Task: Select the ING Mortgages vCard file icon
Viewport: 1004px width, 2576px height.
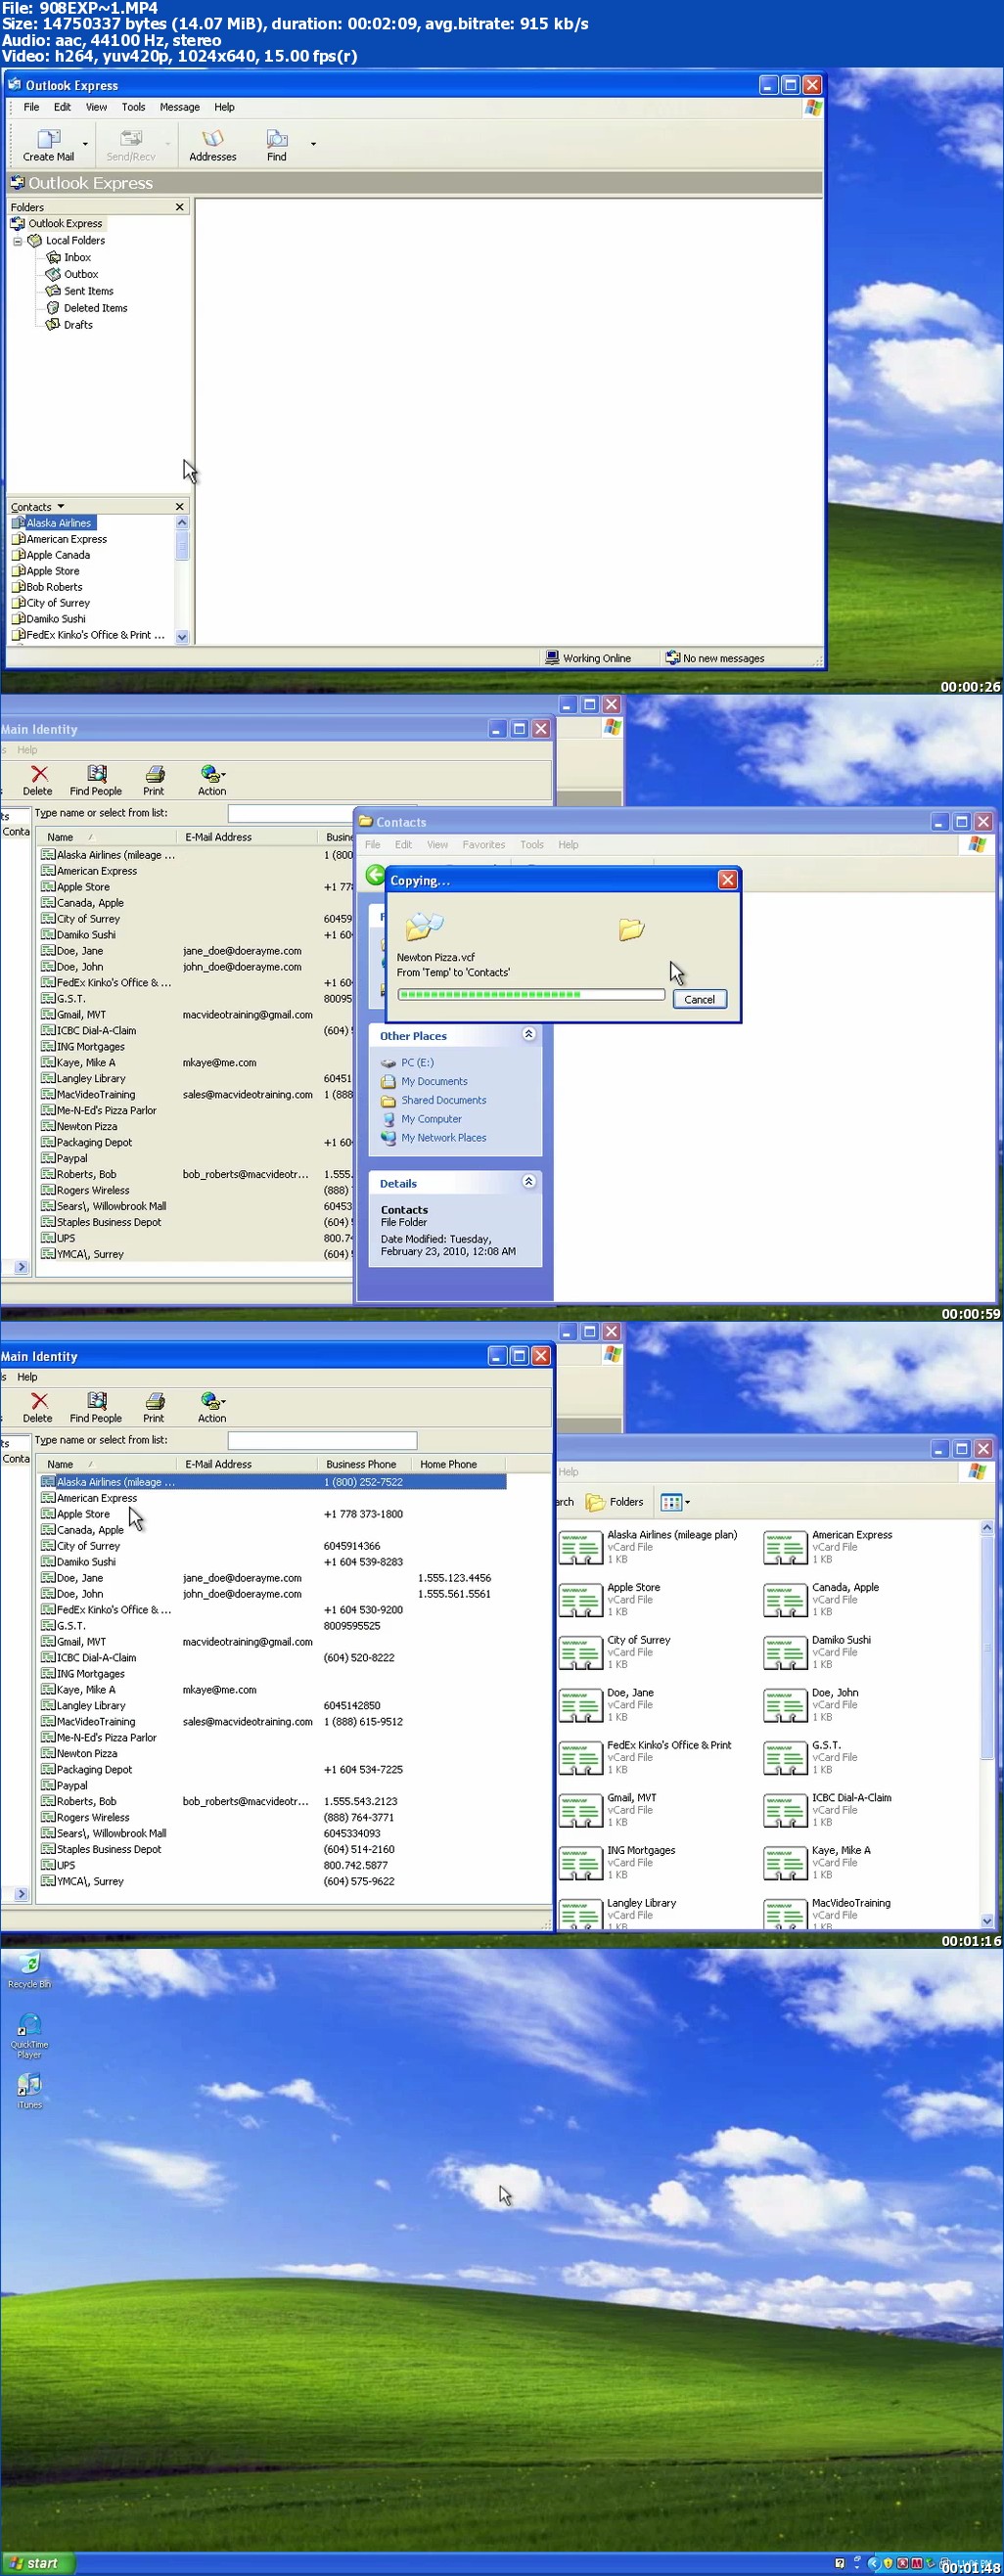Action: tap(580, 1863)
